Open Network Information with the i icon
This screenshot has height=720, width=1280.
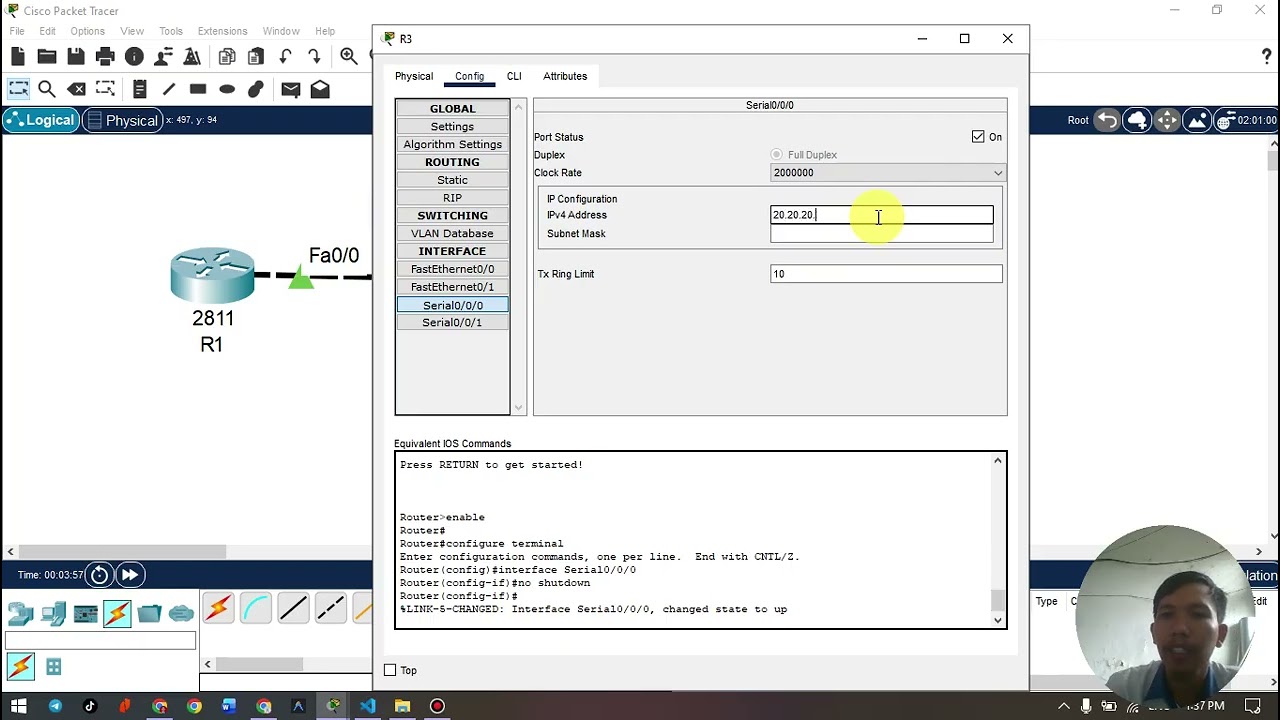coord(134,57)
